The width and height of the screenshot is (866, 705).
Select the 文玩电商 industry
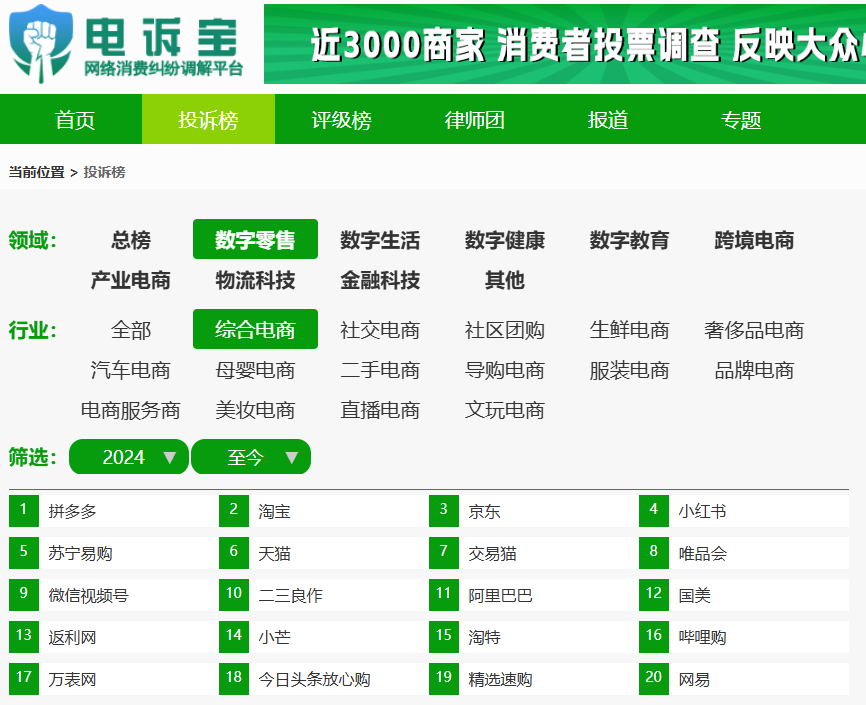click(505, 410)
